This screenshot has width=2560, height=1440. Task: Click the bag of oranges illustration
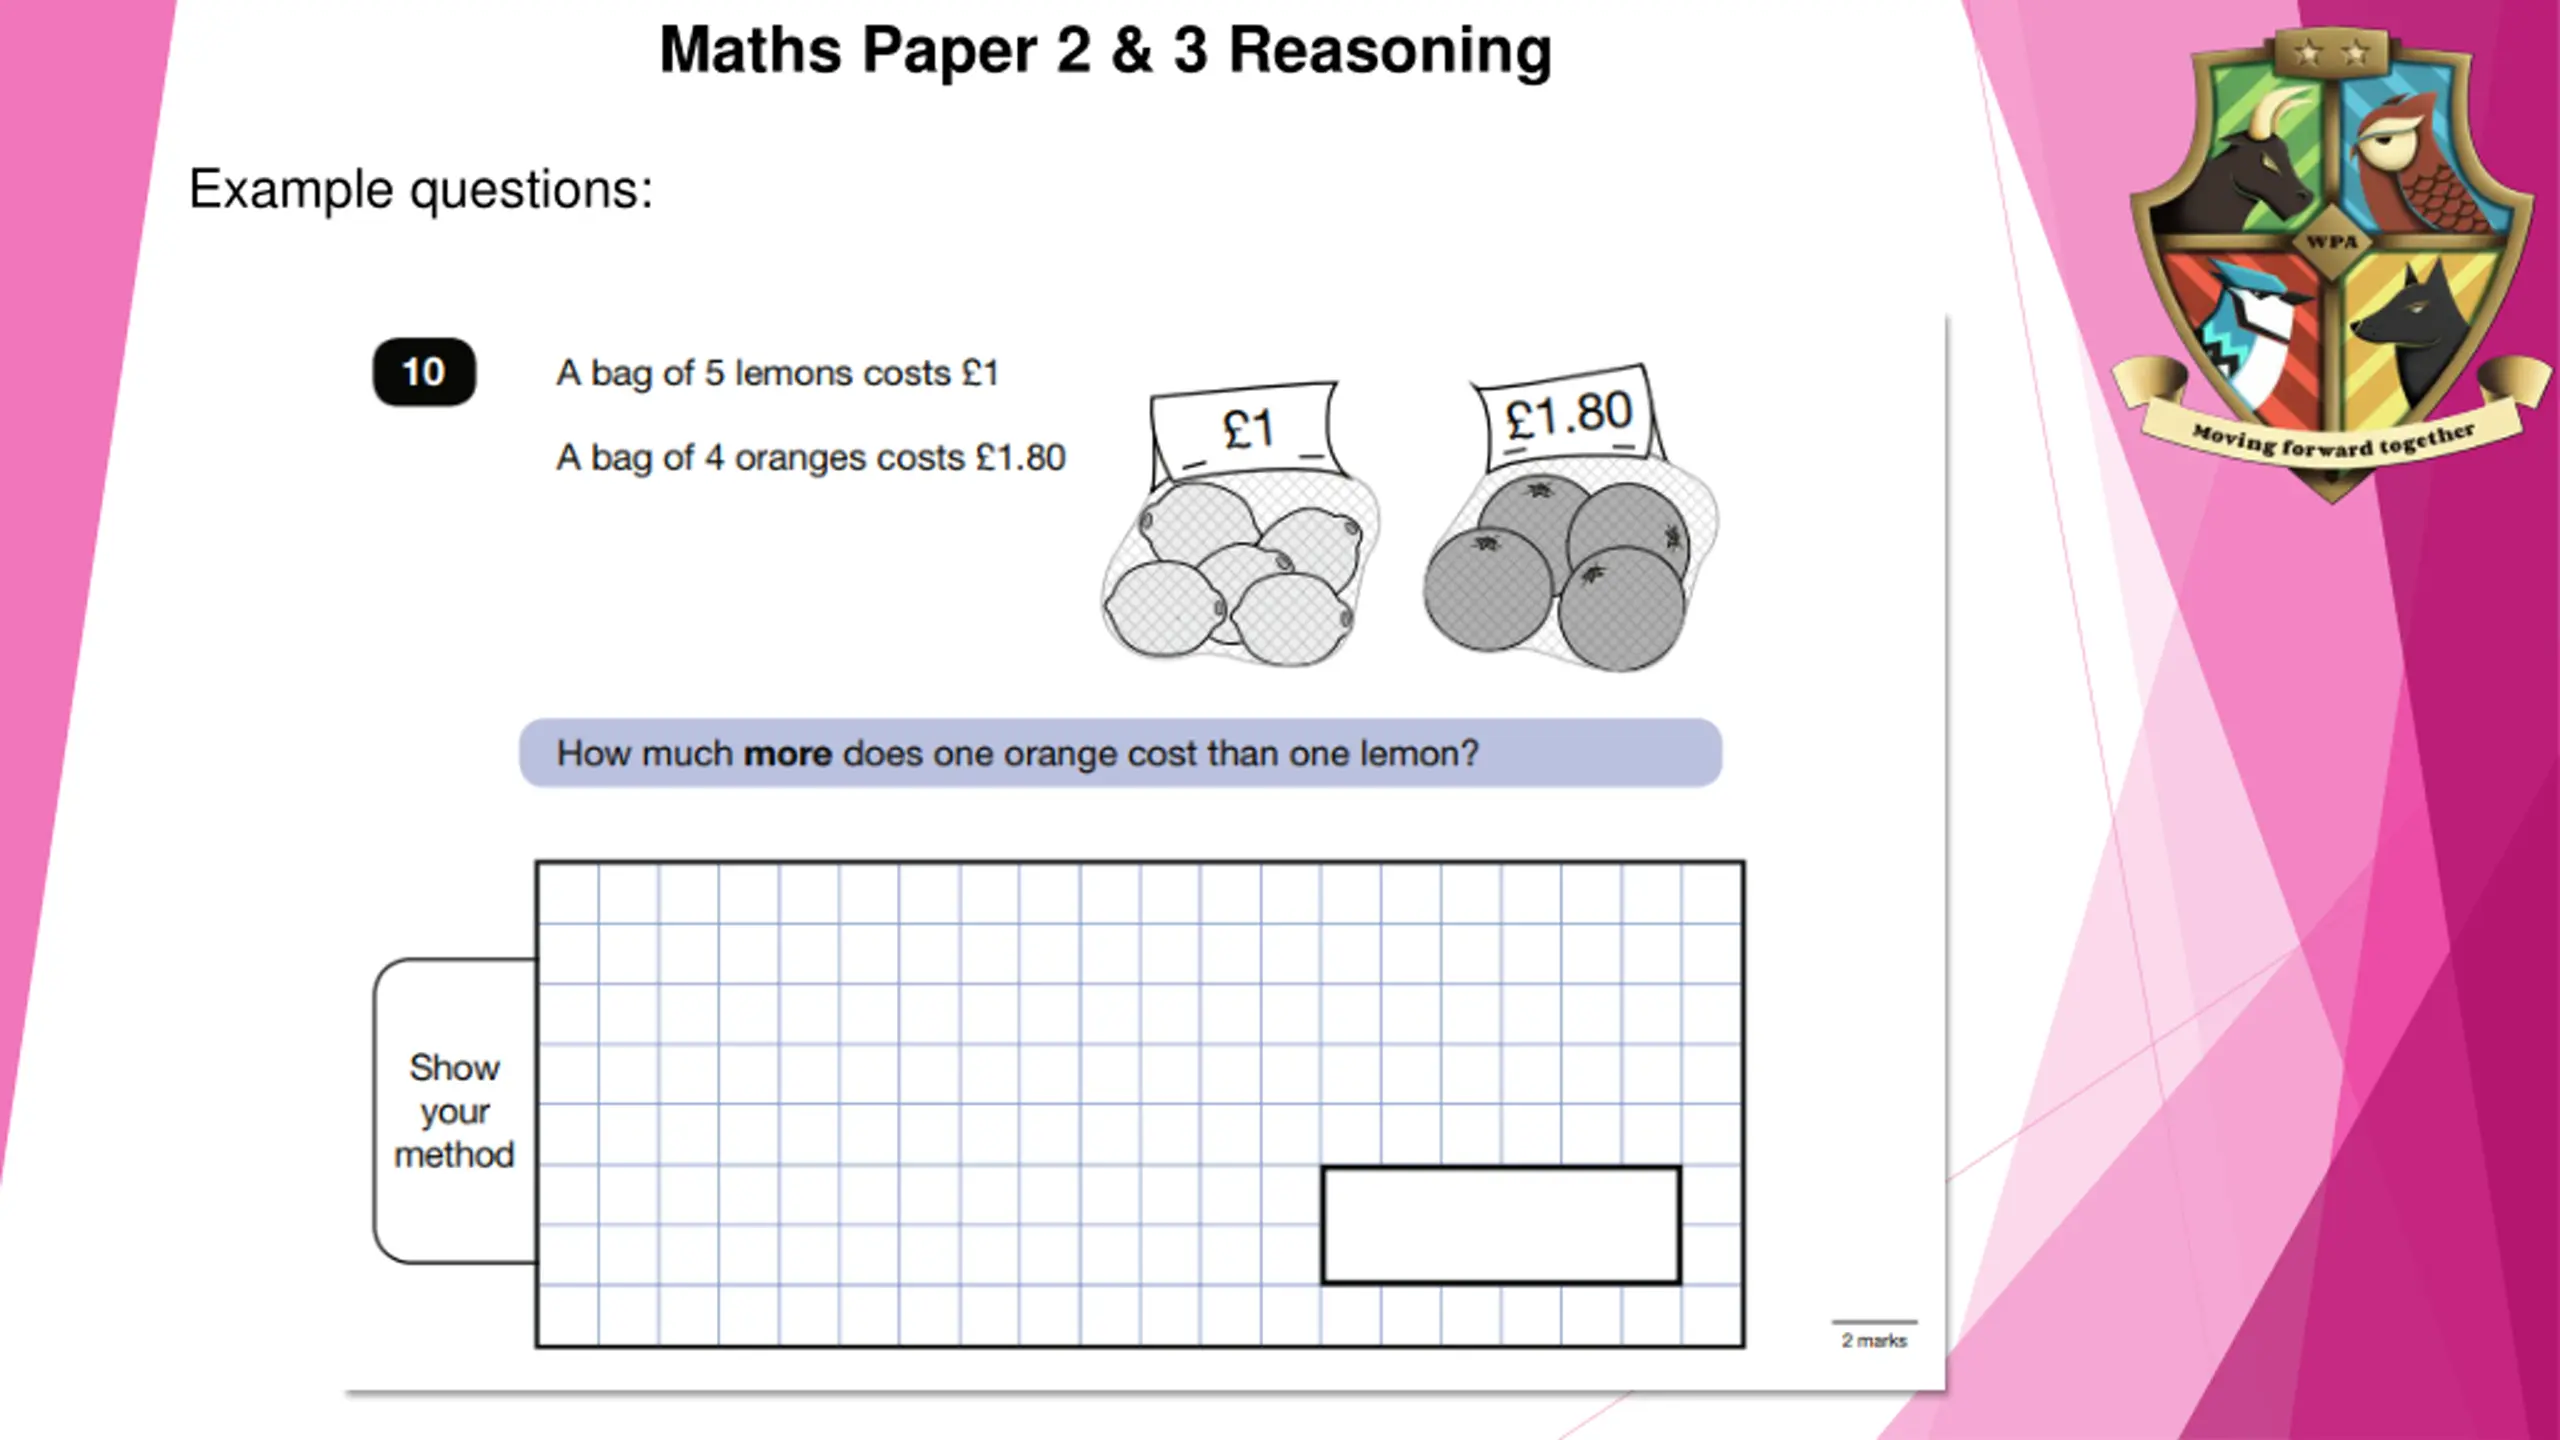pyautogui.click(x=1570, y=565)
